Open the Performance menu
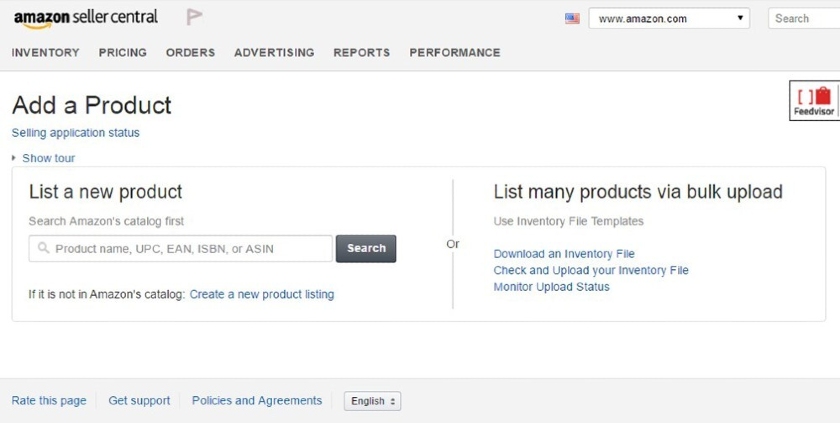This screenshot has width=840, height=423. tap(455, 52)
